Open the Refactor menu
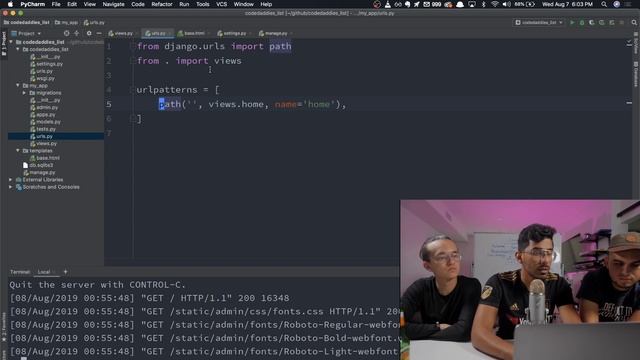The width and height of the screenshot is (640, 360). click(x=162, y=4)
